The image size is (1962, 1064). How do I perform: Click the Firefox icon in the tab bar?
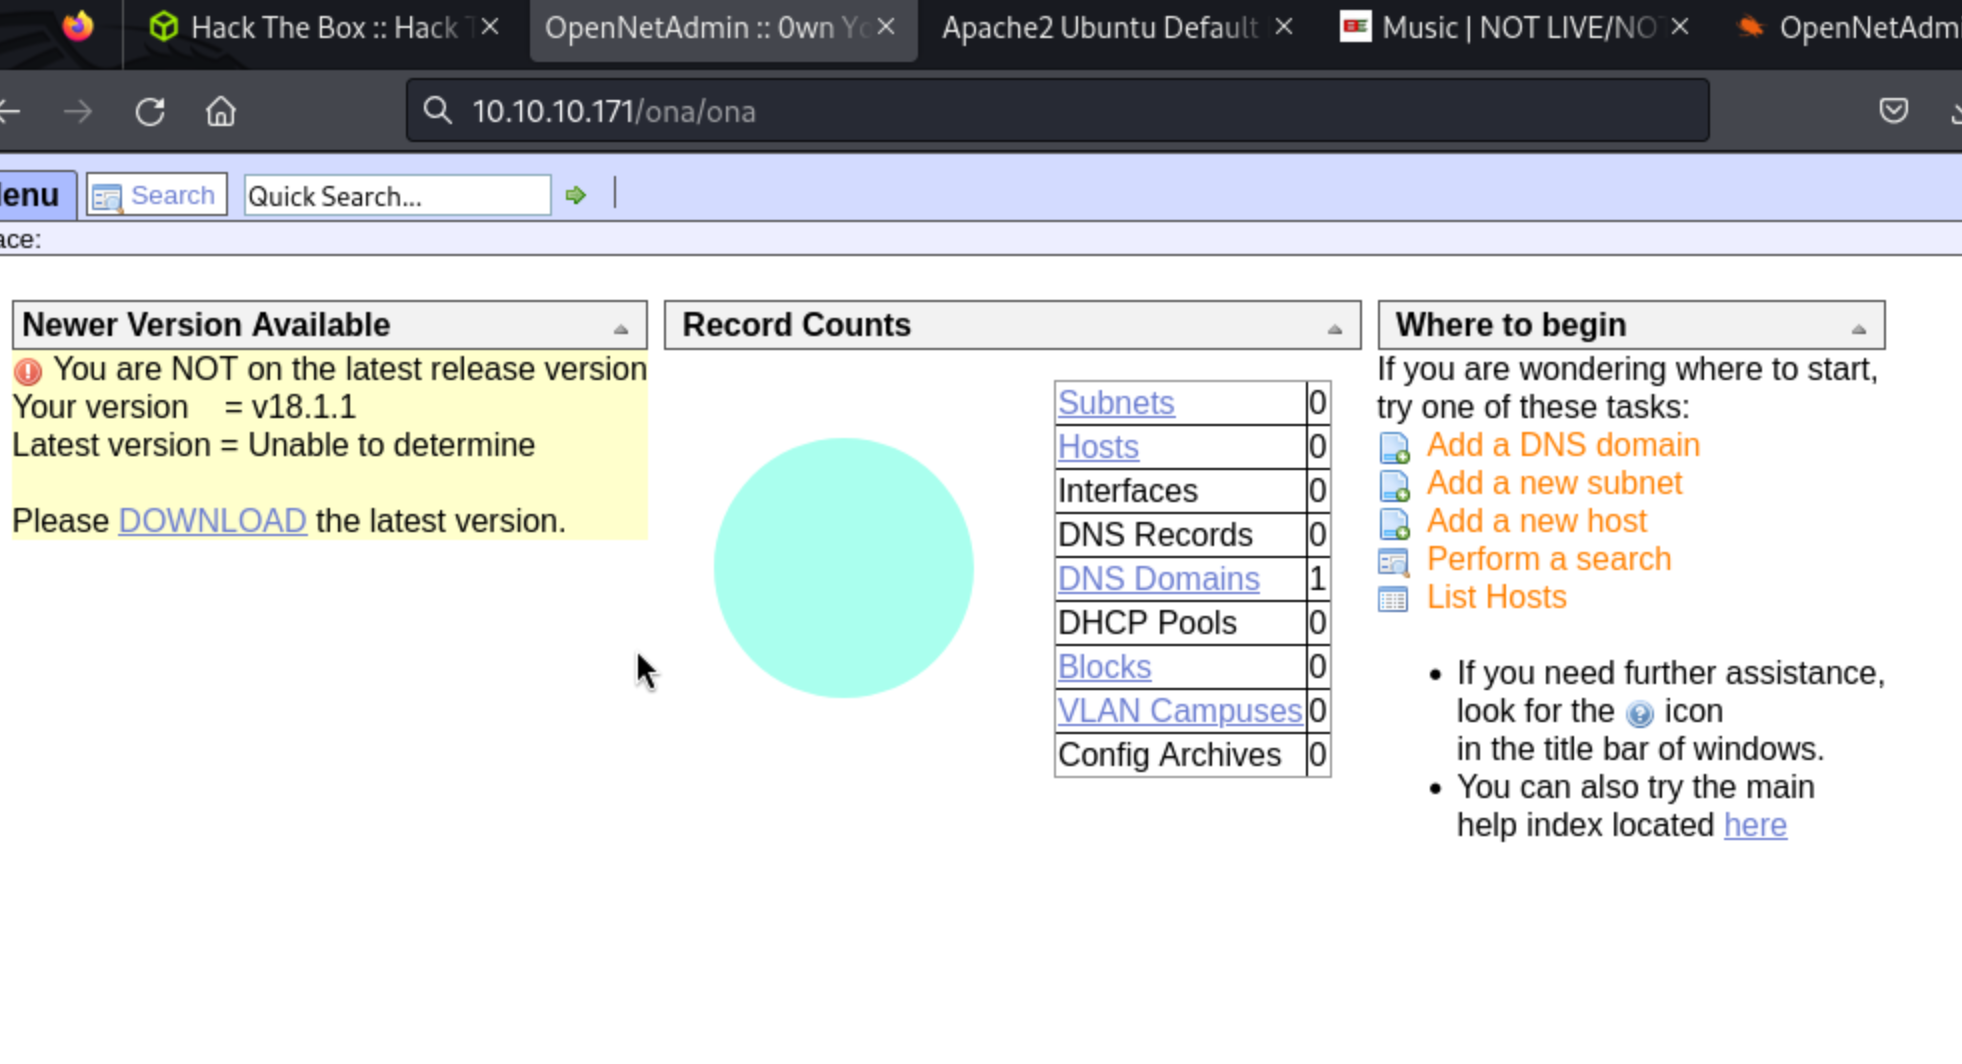click(x=78, y=26)
